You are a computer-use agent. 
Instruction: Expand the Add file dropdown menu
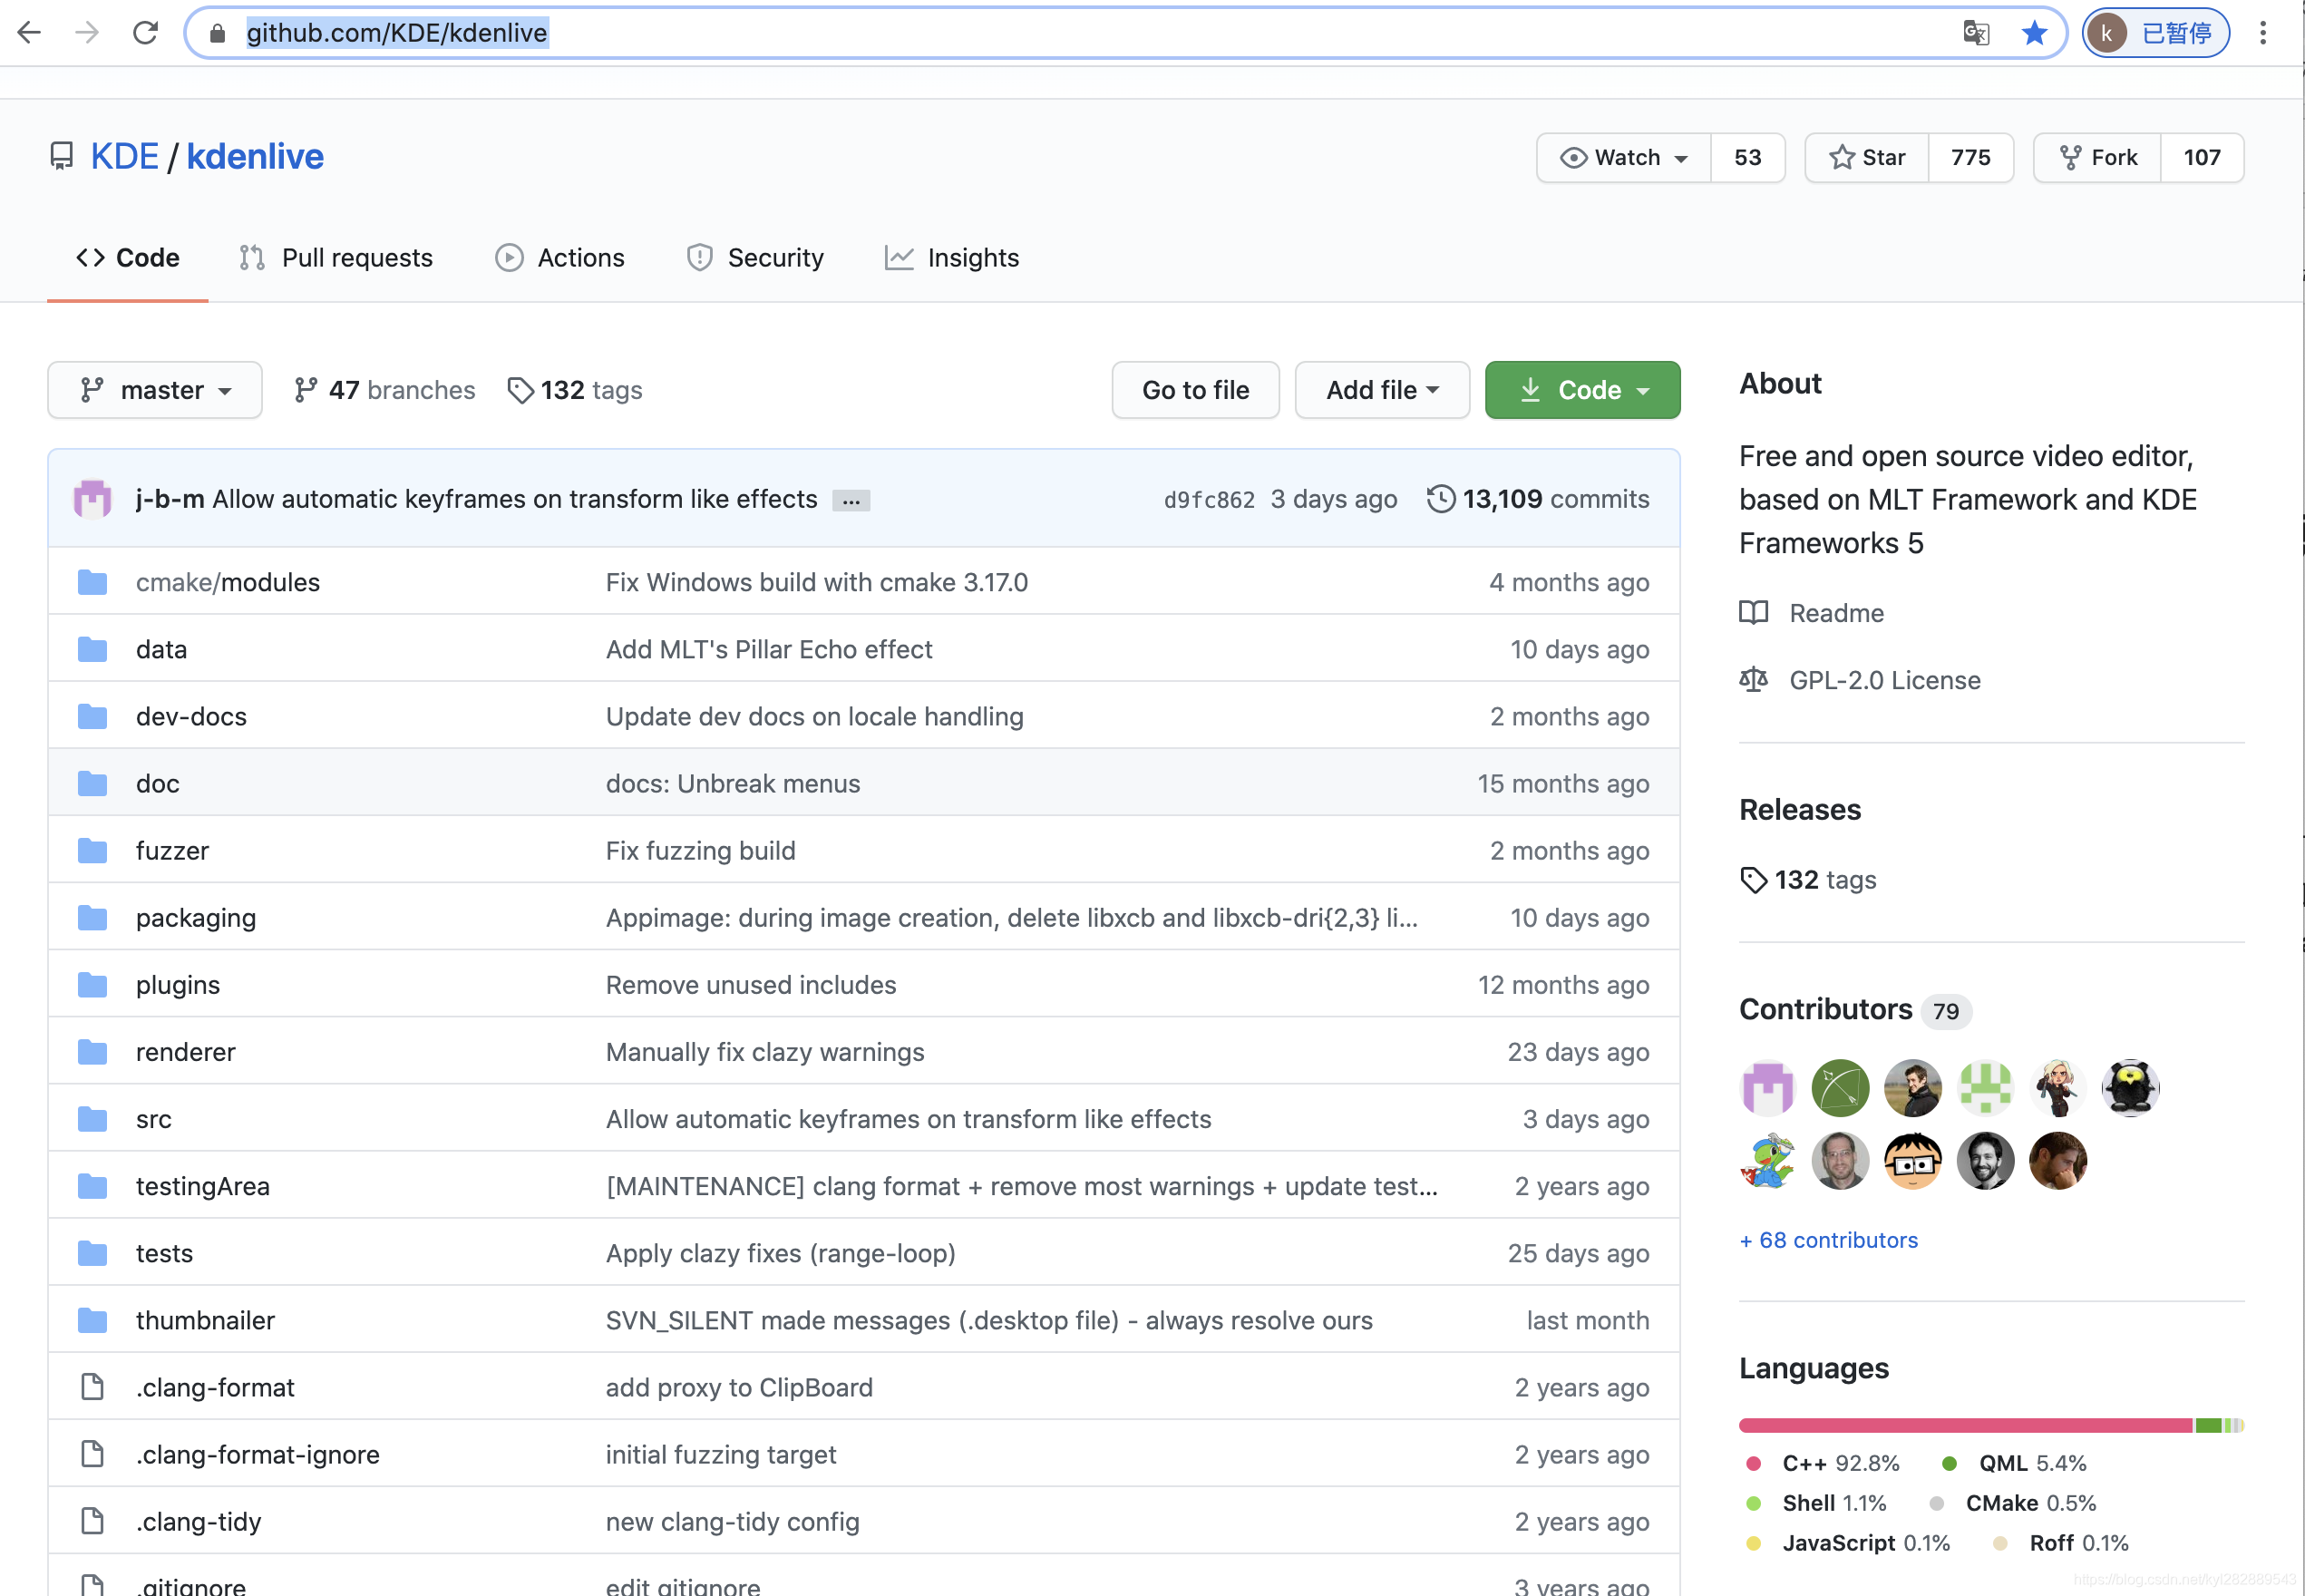coord(1380,391)
